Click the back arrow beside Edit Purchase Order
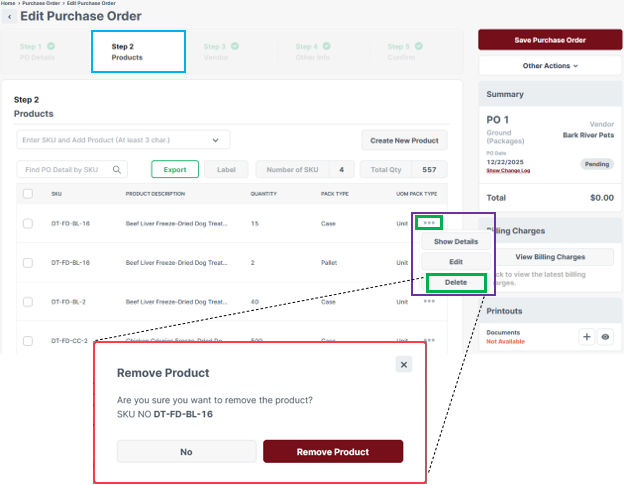 9,17
